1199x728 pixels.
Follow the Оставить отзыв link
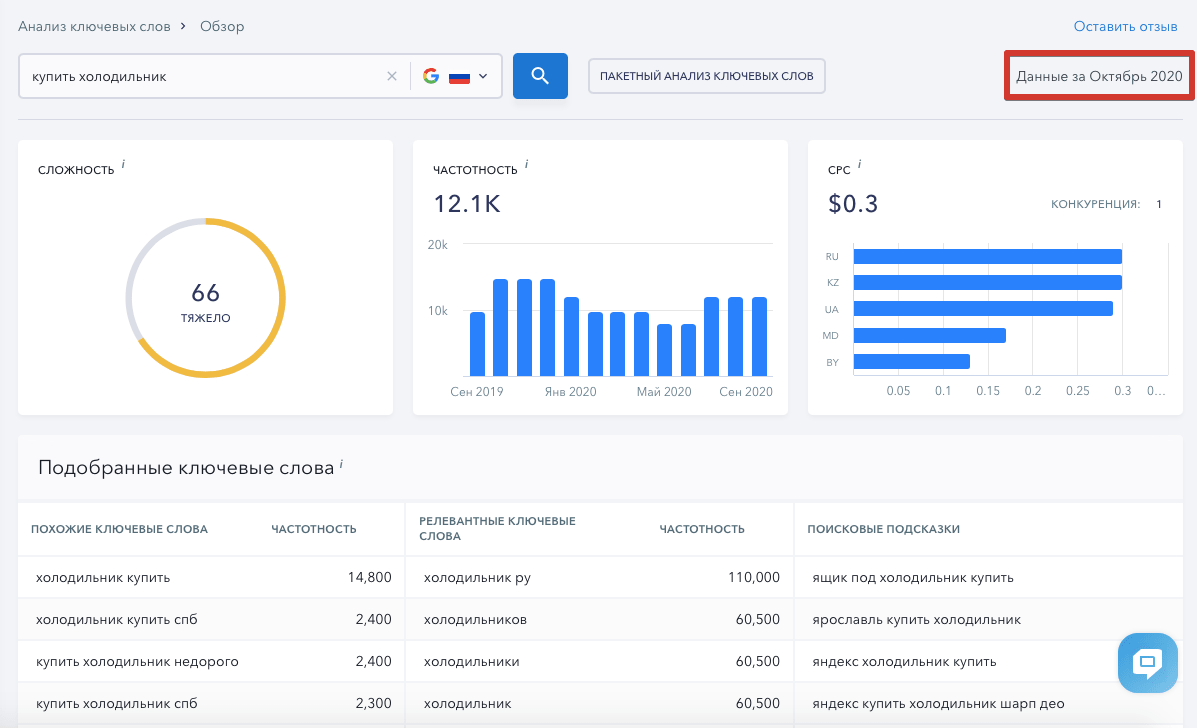click(x=1125, y=26)
